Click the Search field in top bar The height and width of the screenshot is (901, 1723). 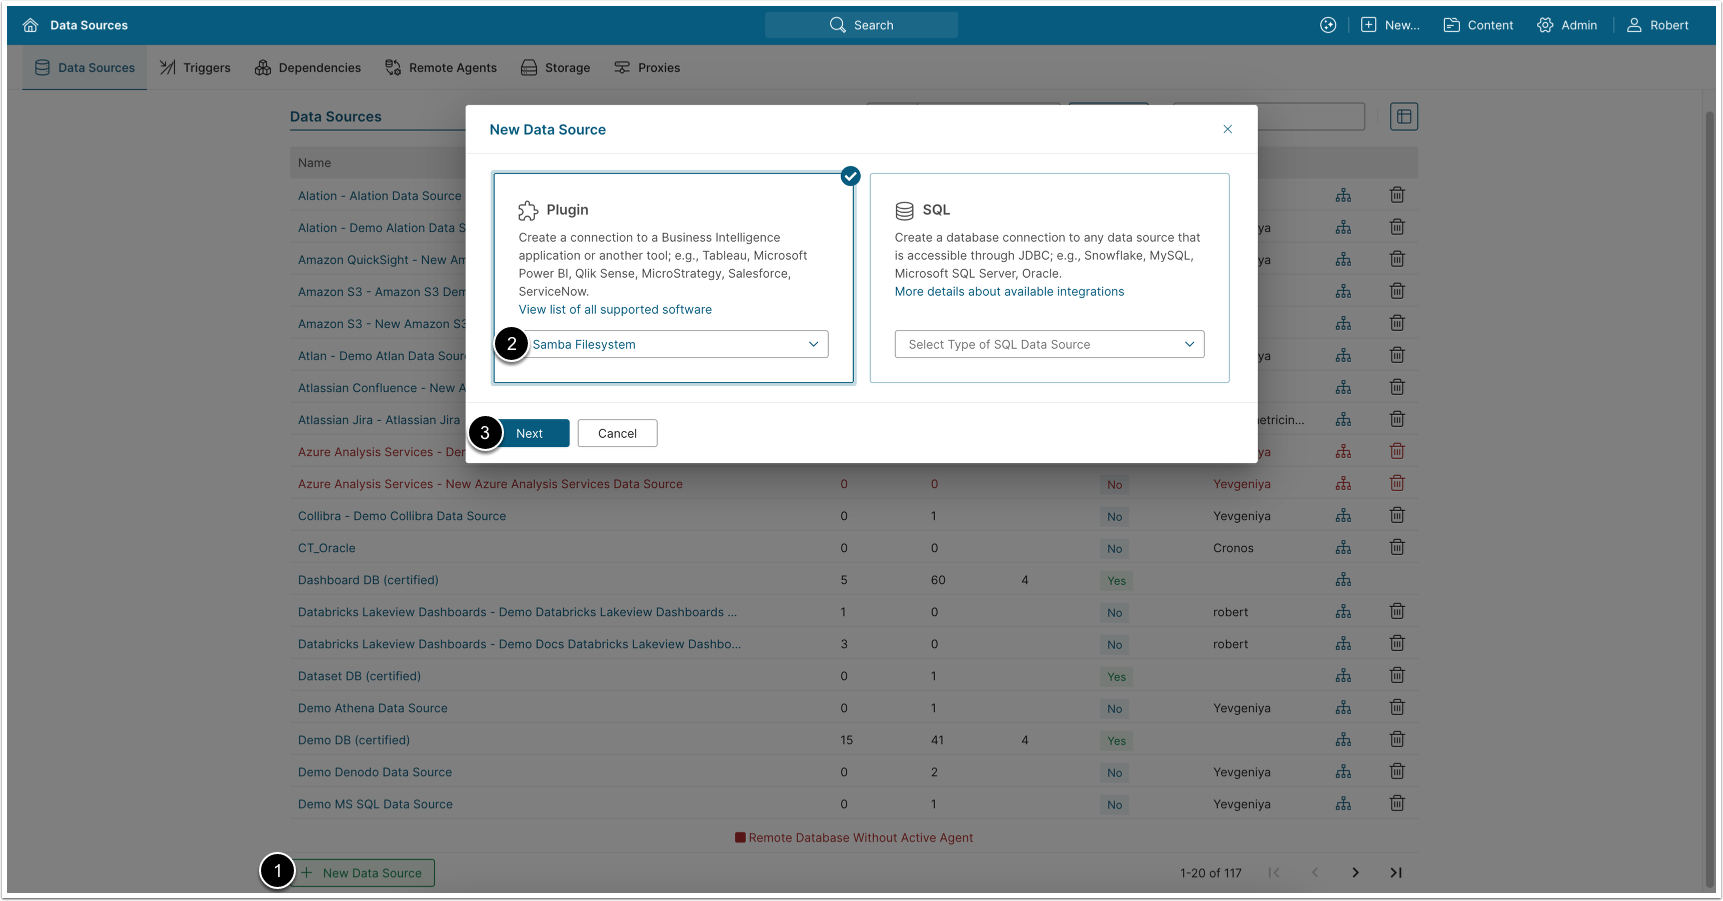[861, 25]
